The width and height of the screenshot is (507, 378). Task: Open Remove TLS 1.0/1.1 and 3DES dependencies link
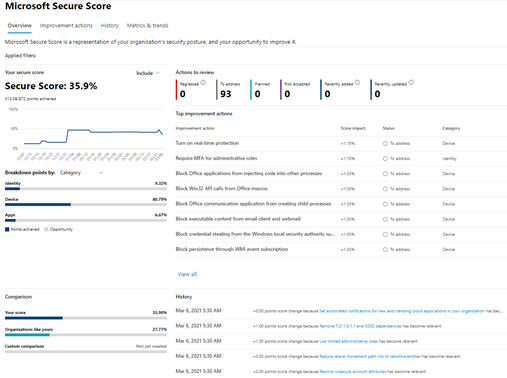(x=360, y=326)
